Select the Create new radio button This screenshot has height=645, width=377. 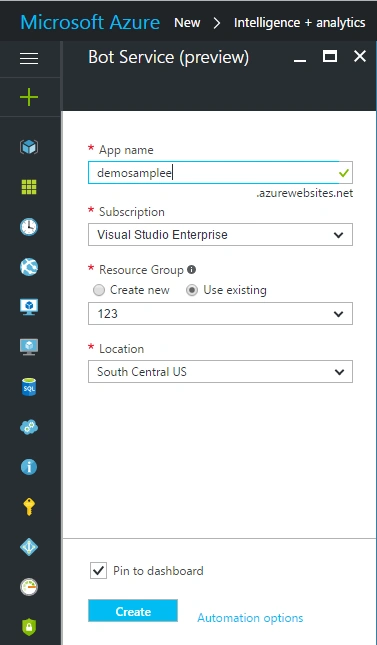pos(99,290)
